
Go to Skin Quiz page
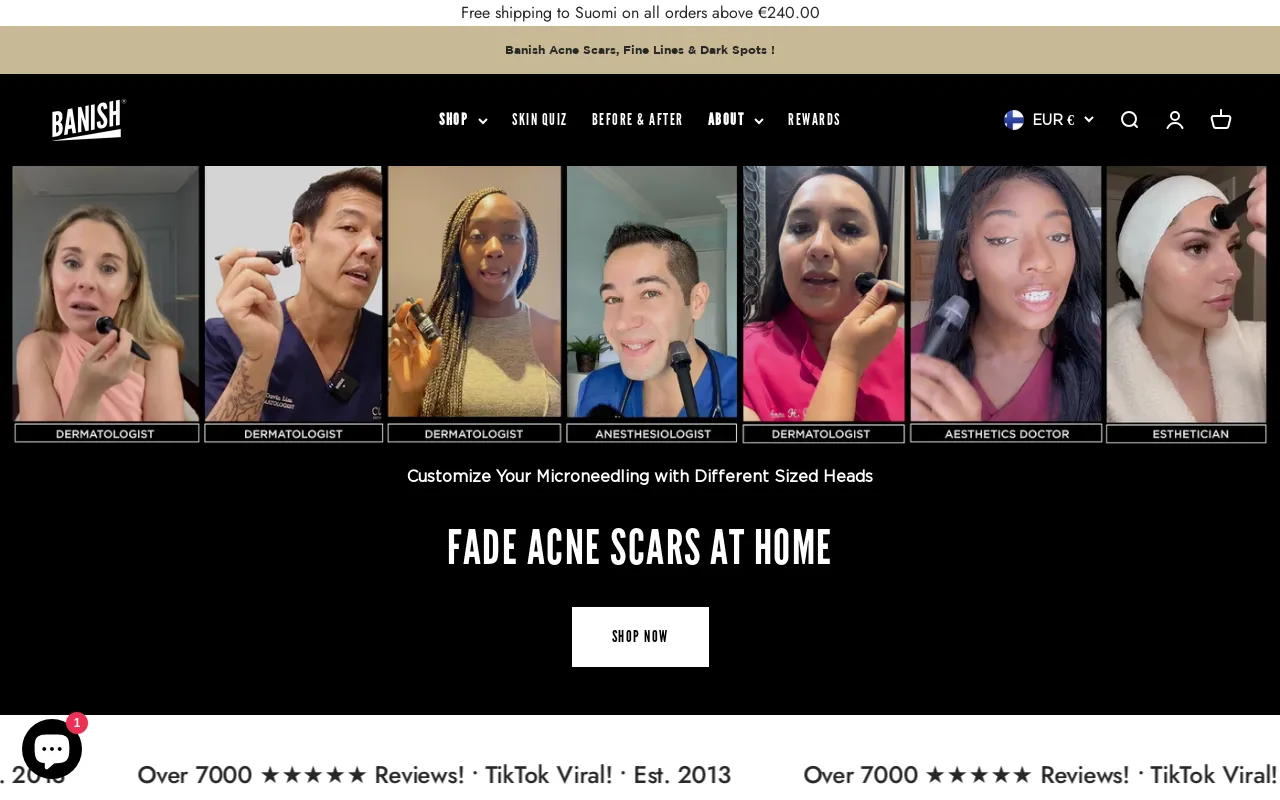point(539,120)
